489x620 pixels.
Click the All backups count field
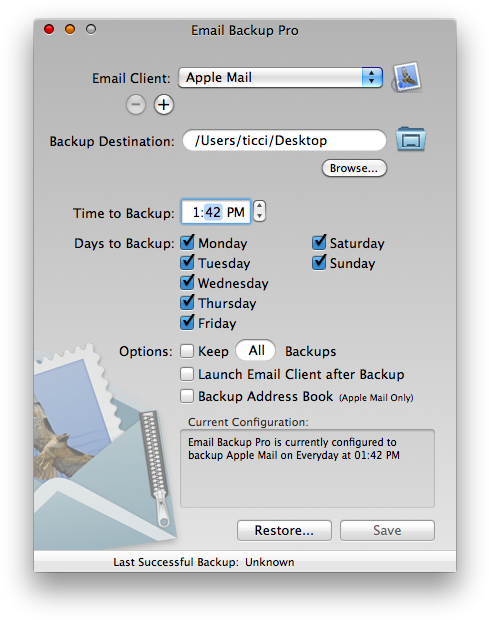(256, 350)
